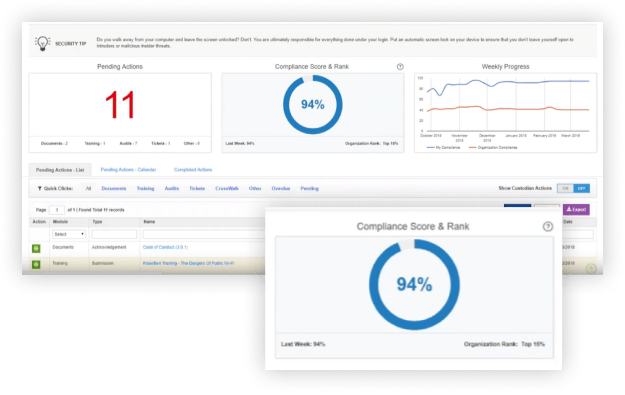Viewport: 625px width, 395px height.
Task: Click the enlarged 94% compliance donut chart
Action: click(414, 285)
